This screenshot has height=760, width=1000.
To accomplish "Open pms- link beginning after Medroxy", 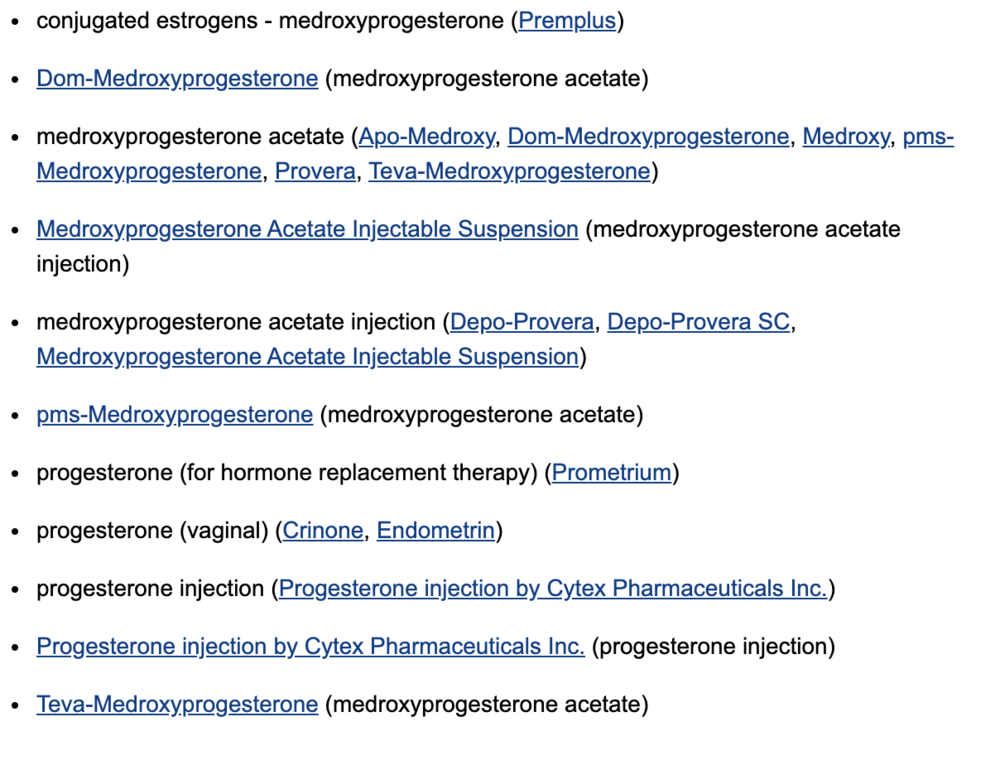I will pos(928,136).
